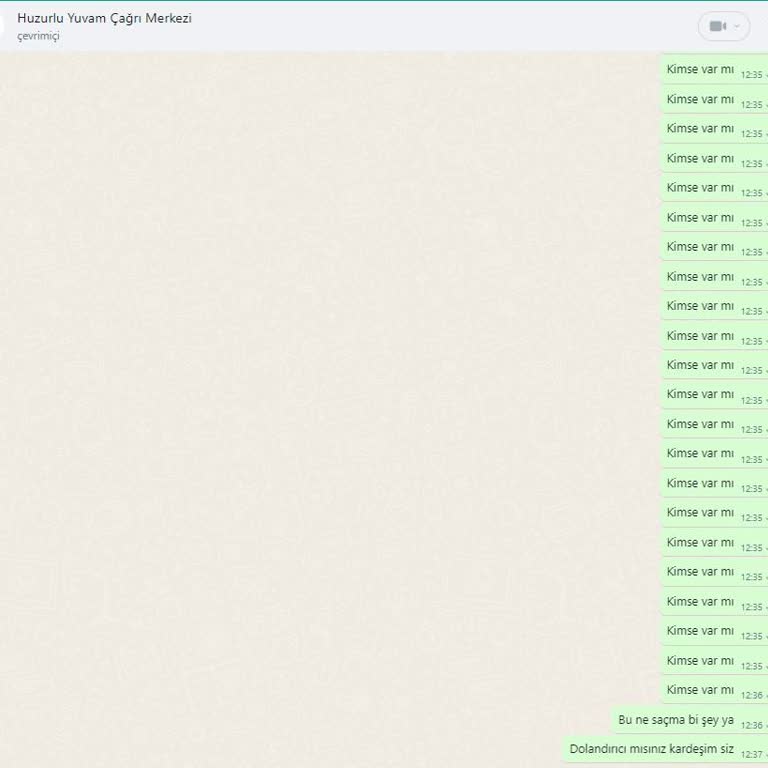Expand the video call dropdown arrow
This screenshot has height=768, width=768.
point(738,26)
